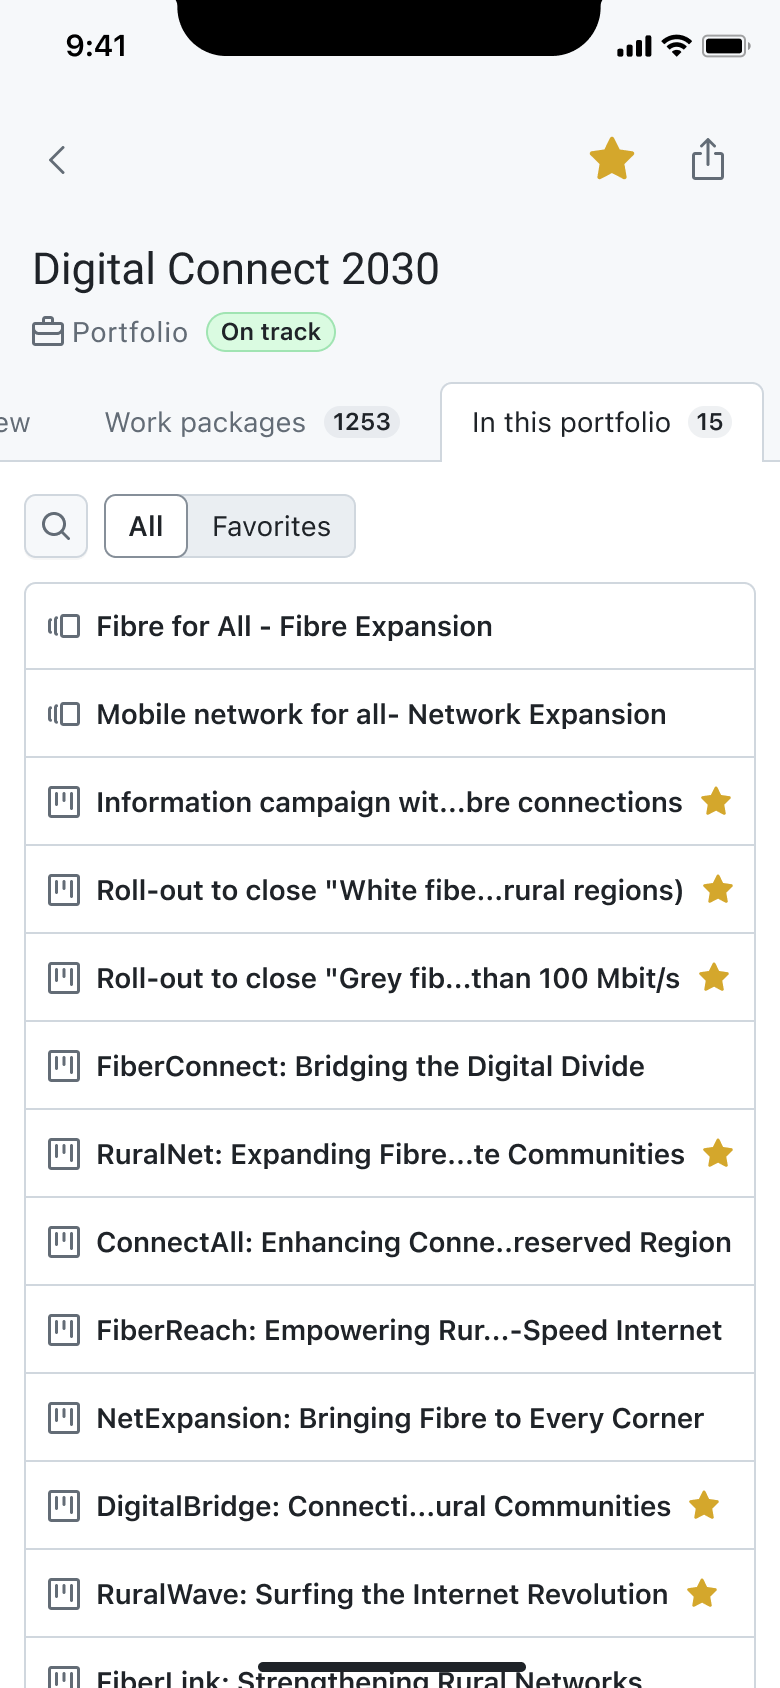780x1688 pixels.
Task: Toggle the portfolio favorite star in header
Action: pos(612,160)
